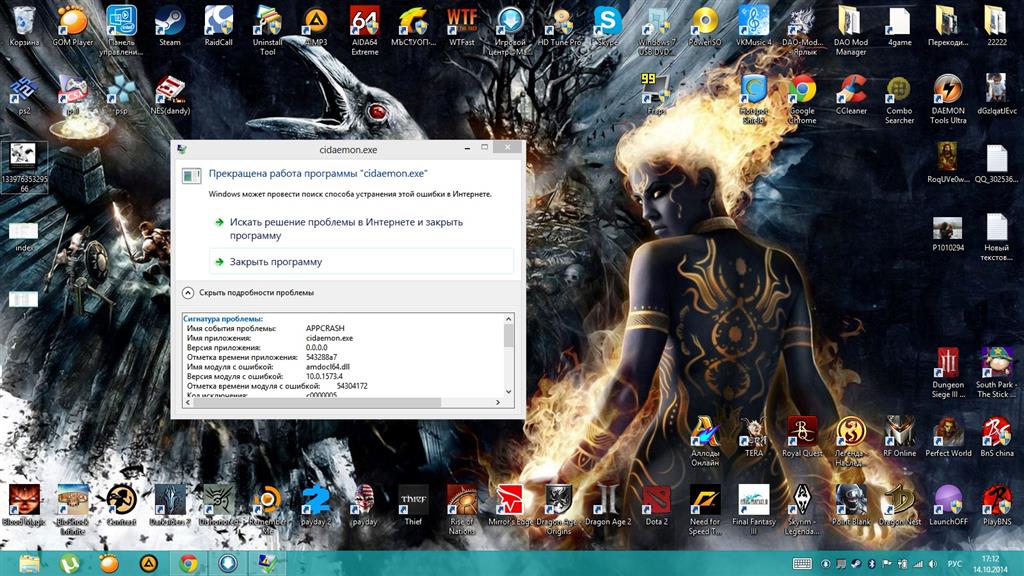Viewport: 1024px width, 576px height.
Task: Open the VKMusic 4 shortcut
Action: click(754, 26)
